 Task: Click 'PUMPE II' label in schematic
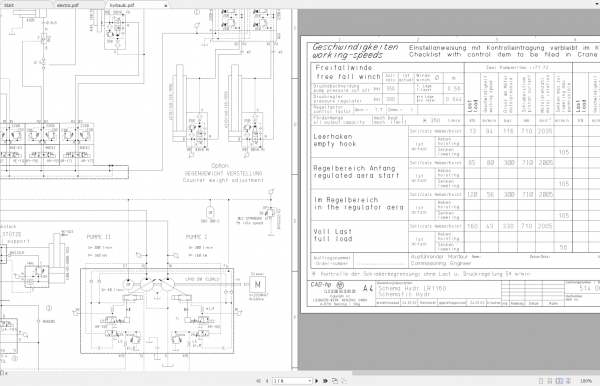99,237
